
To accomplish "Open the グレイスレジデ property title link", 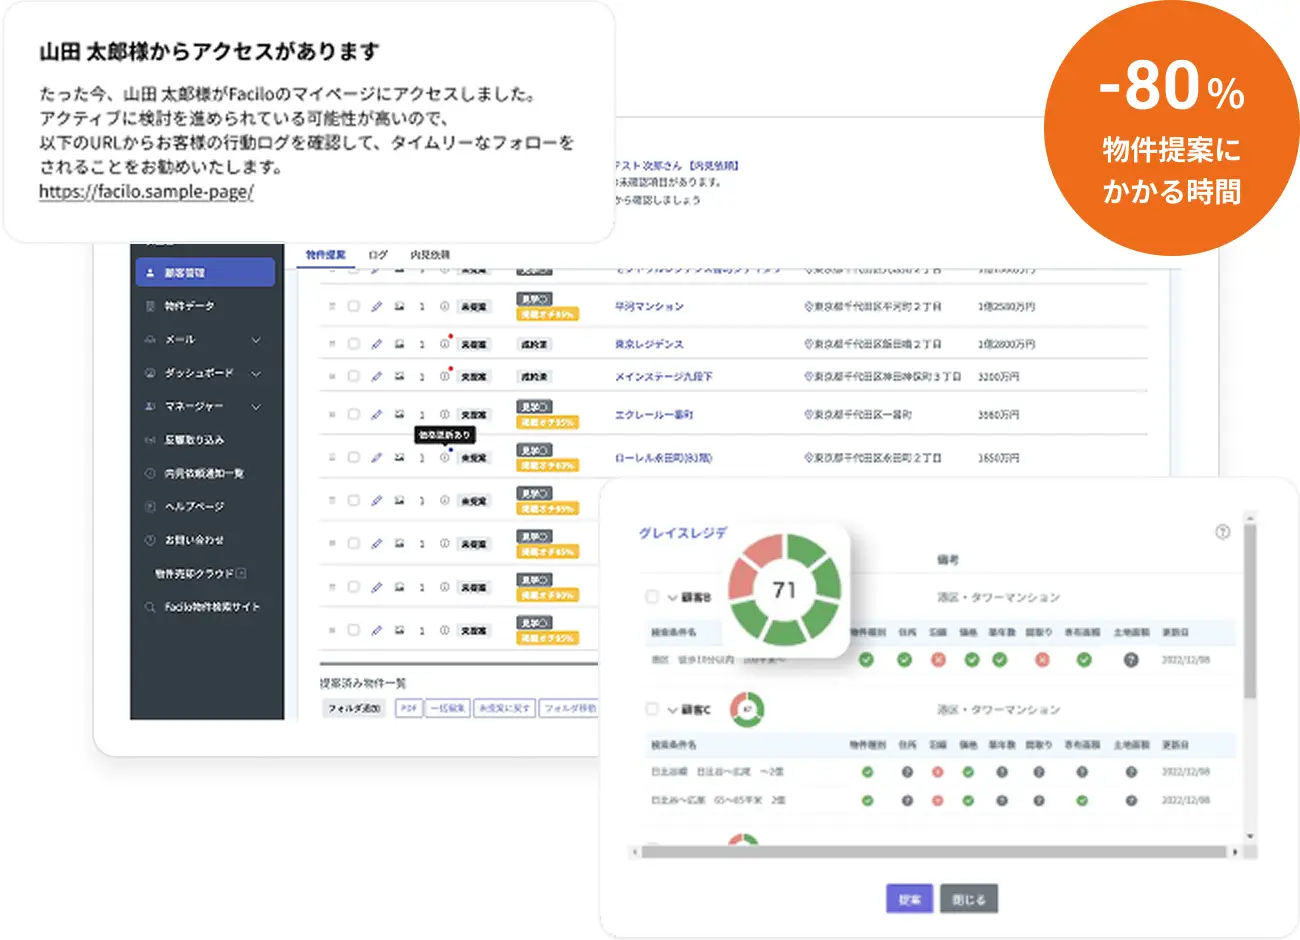I will click(x=683, y=533).
